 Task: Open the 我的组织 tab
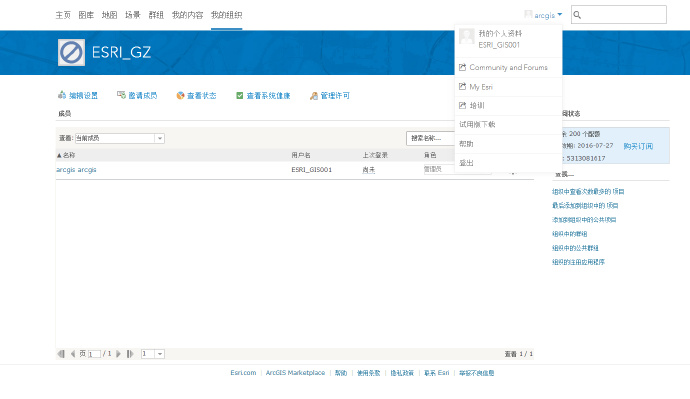point(227,15)
